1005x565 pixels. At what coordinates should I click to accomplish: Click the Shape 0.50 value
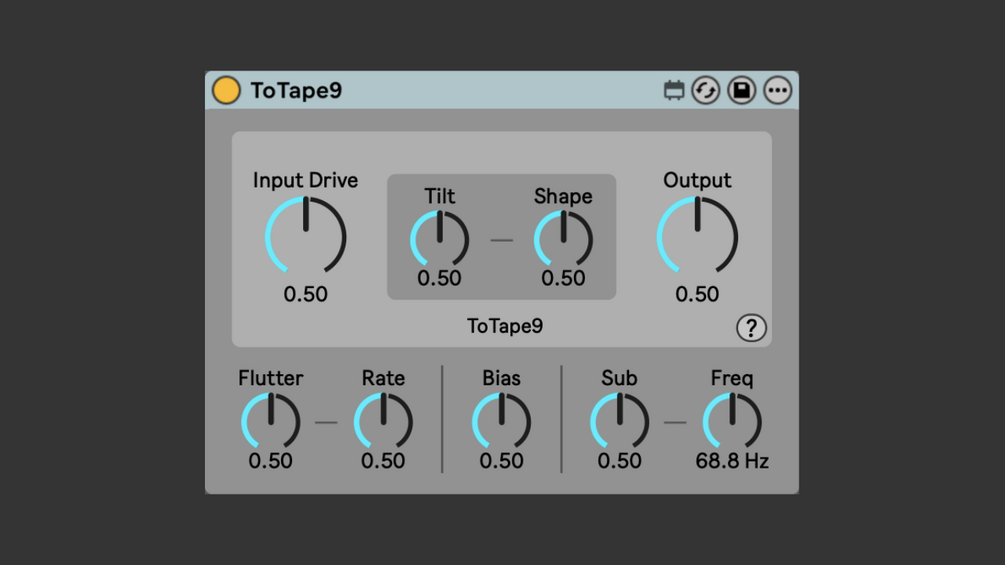tap(563, 278)
